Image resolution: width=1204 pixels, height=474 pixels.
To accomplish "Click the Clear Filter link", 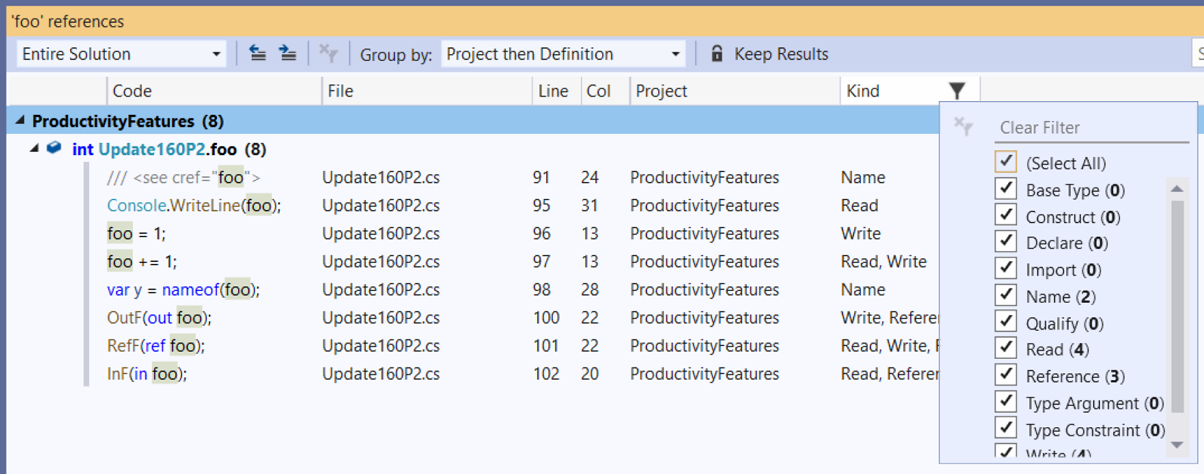I will 1040,127.
